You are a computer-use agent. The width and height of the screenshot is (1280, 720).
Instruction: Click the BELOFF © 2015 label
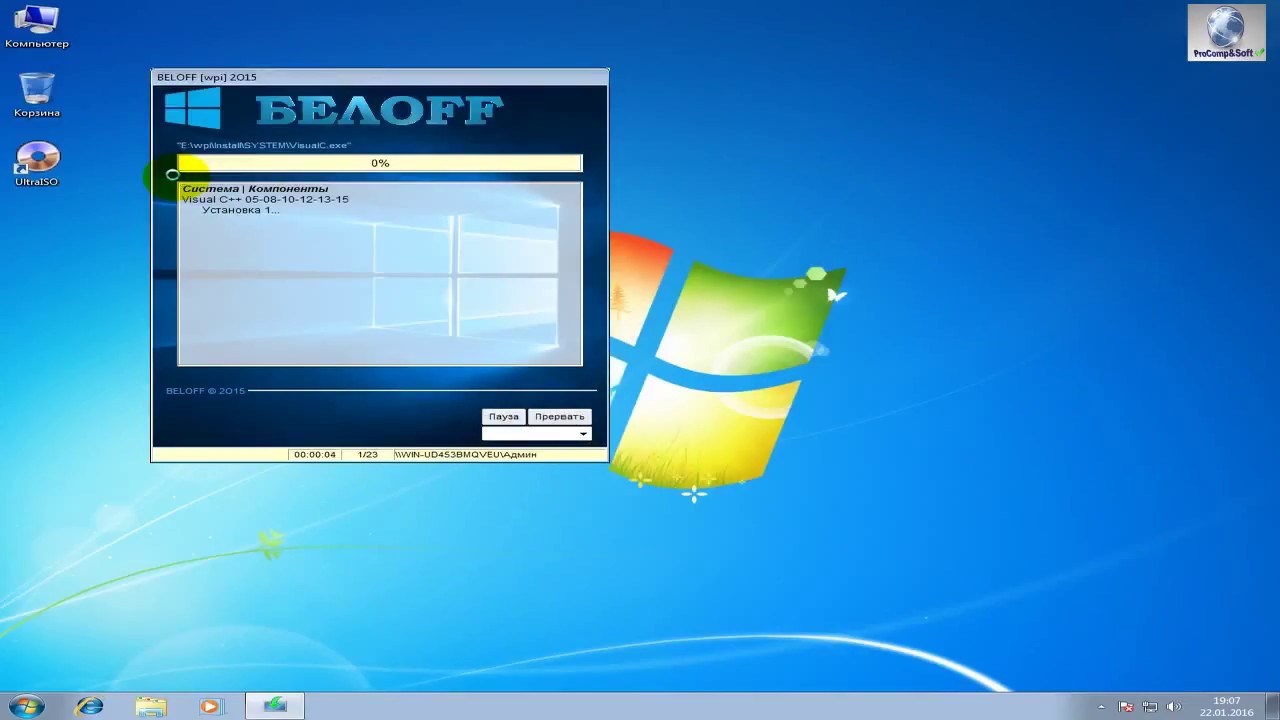205,390
